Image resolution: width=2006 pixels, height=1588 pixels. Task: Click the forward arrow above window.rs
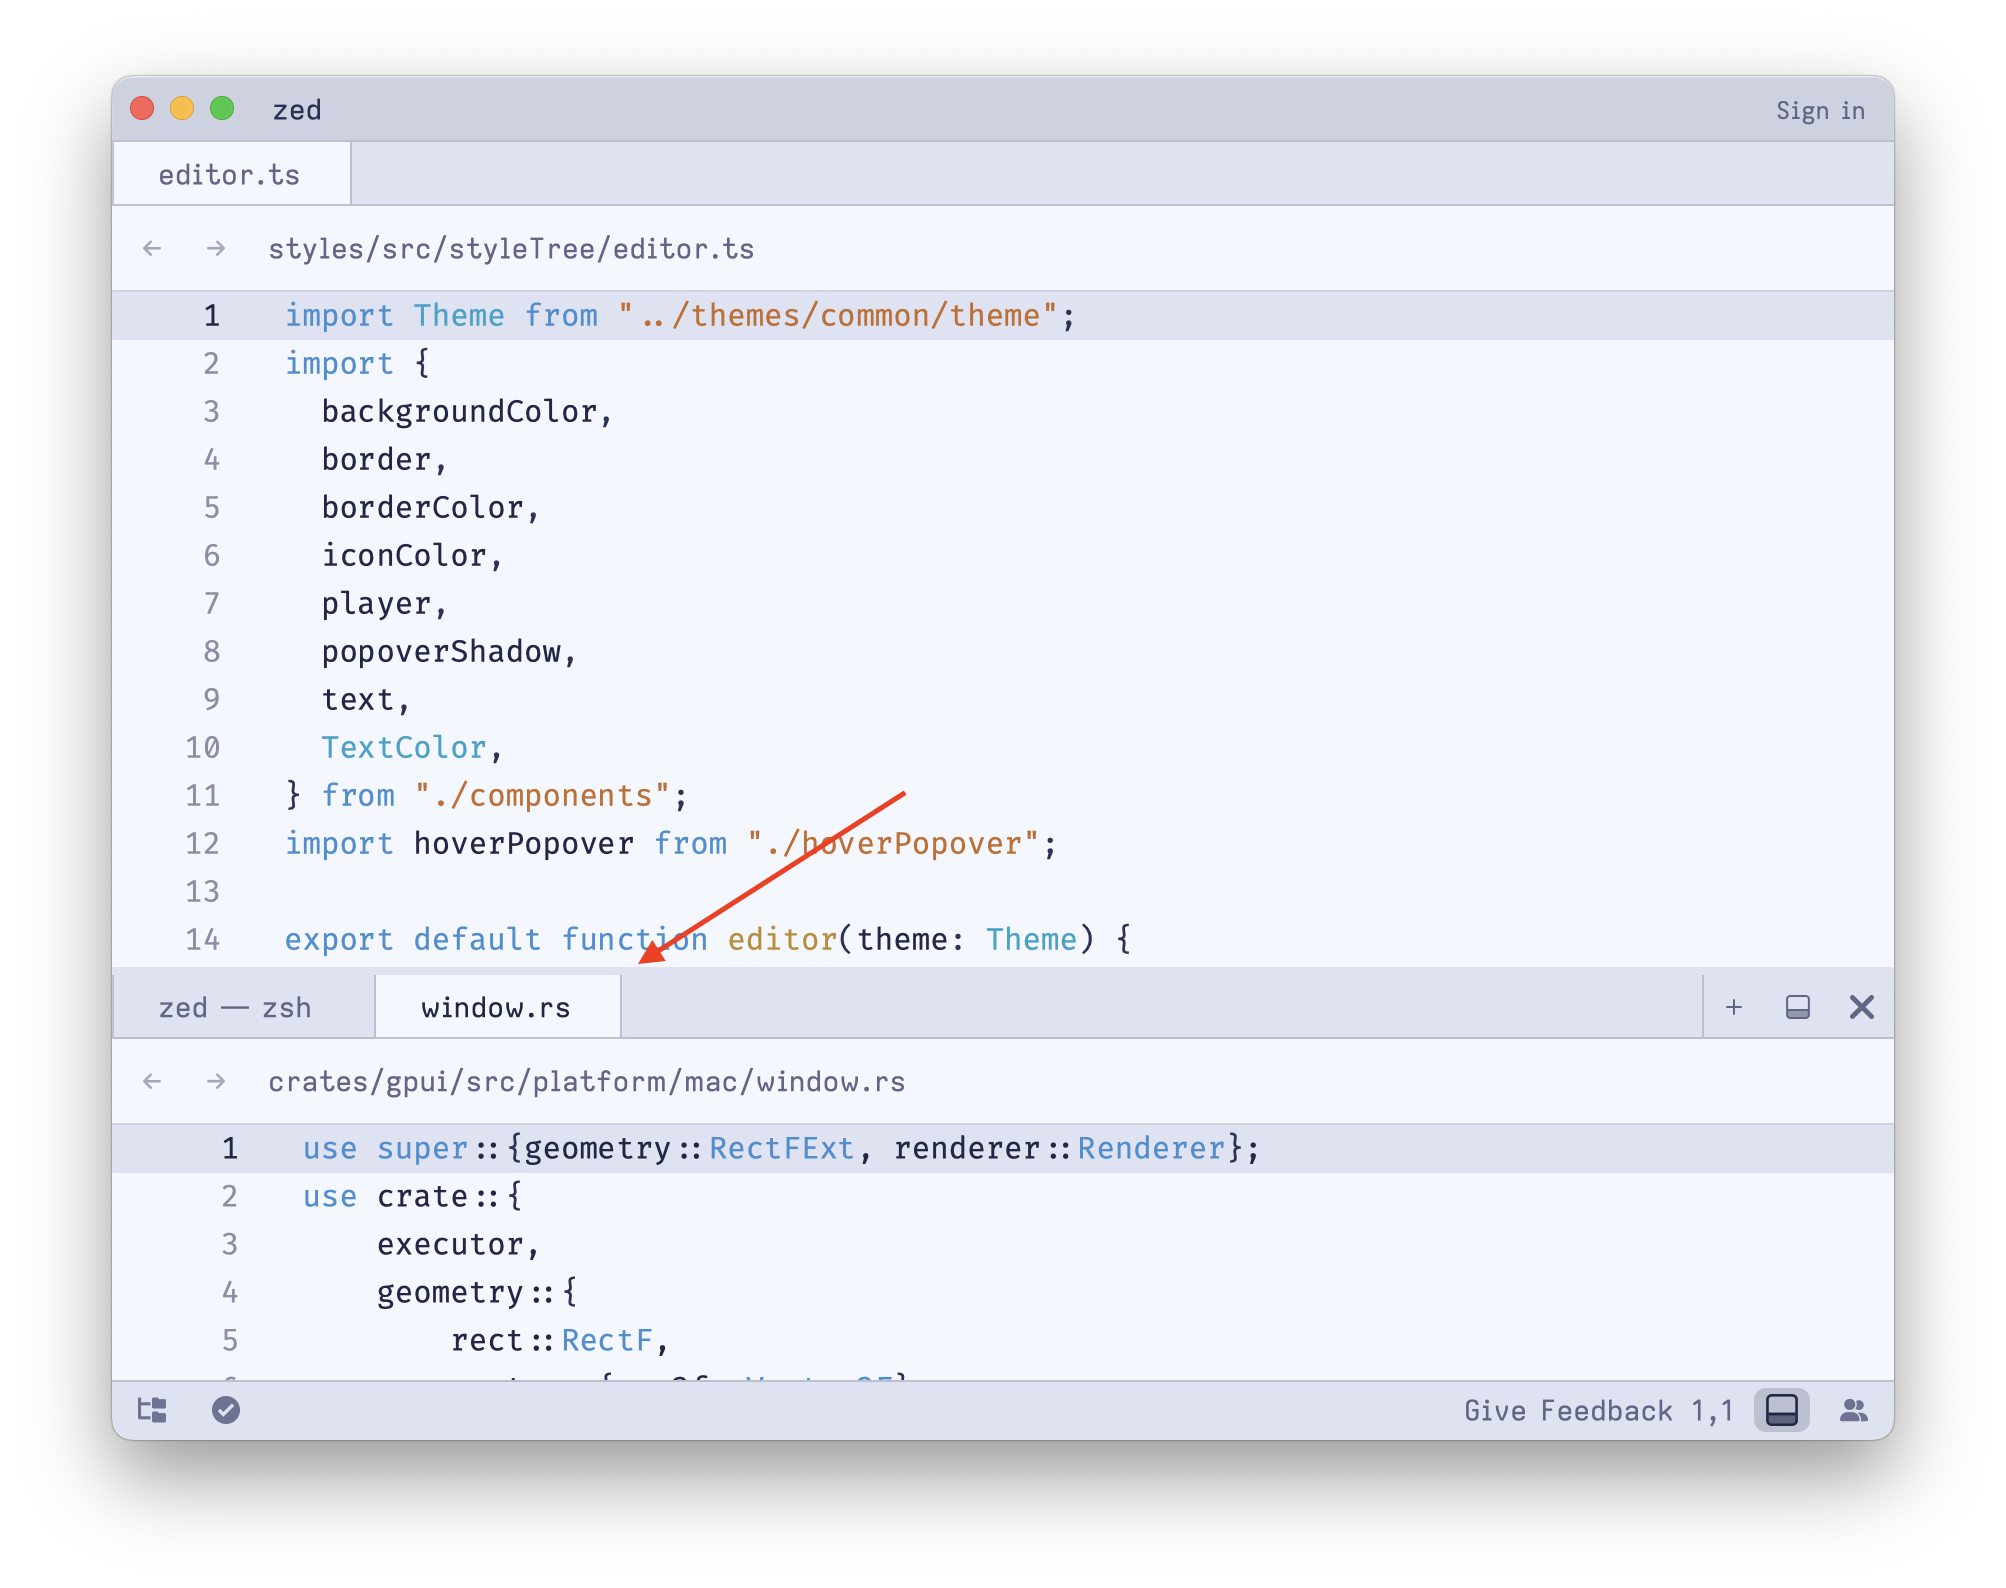coord(216,1081)
